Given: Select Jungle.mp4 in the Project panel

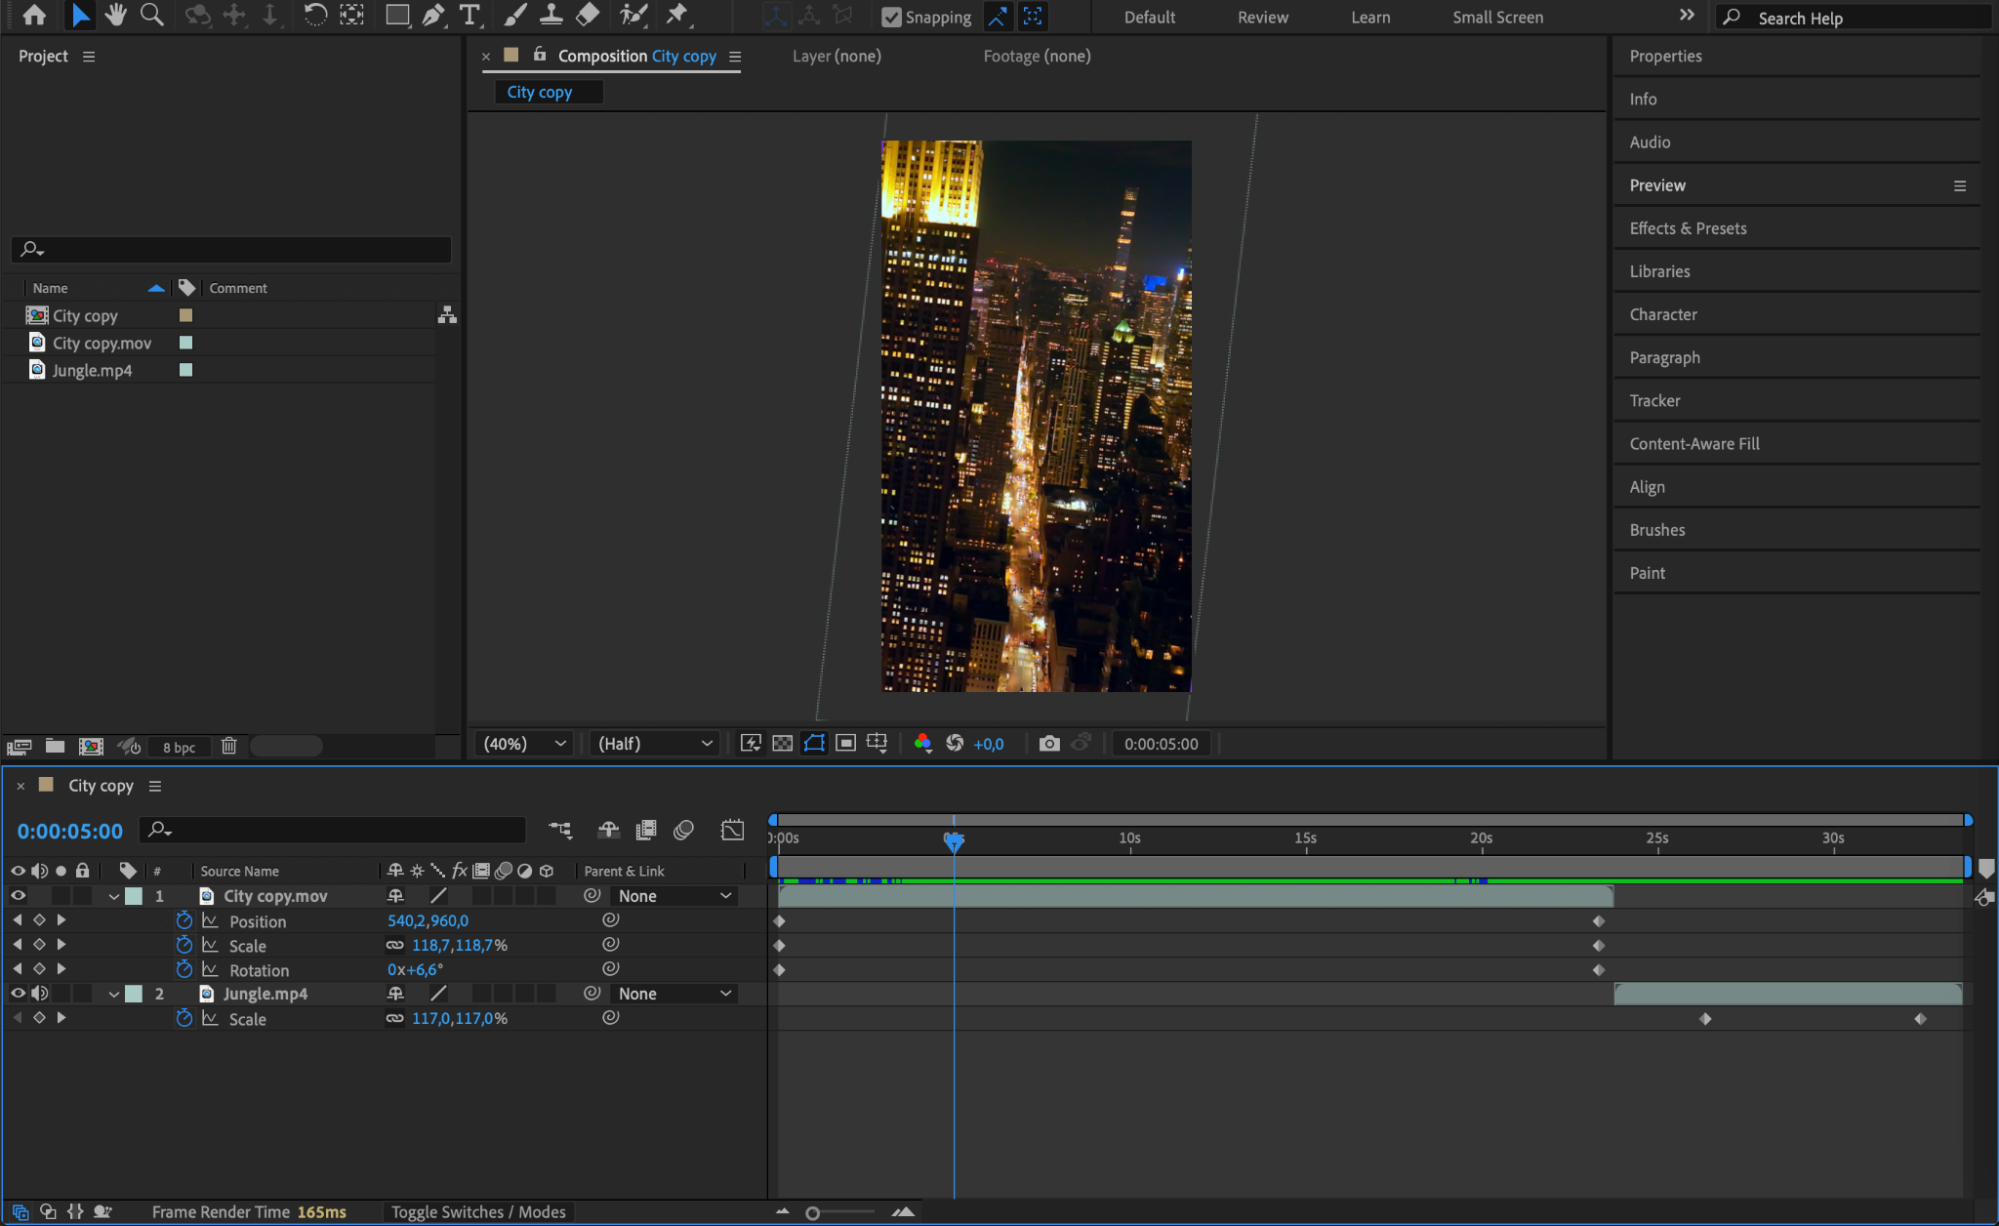Looking at the screenshot, I should click(x=92, y=370).
